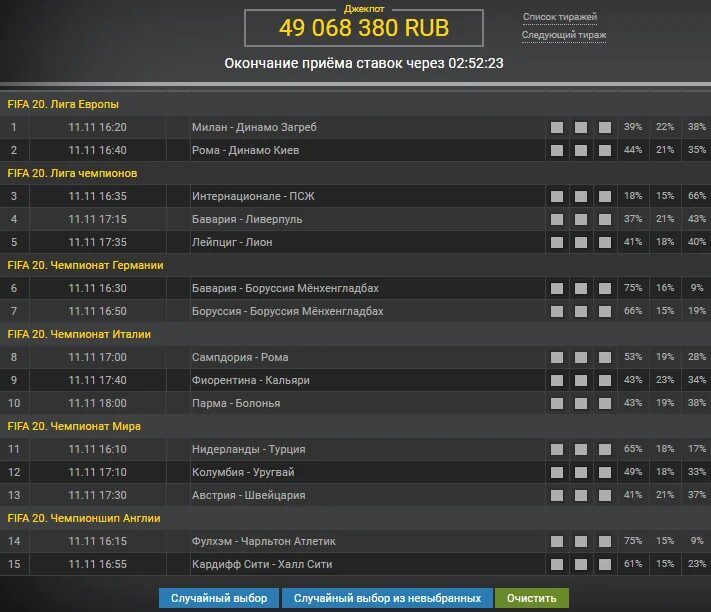Mark away win box for Парма - Болонья
Viewport: 711px width, 612px height.
605,403
